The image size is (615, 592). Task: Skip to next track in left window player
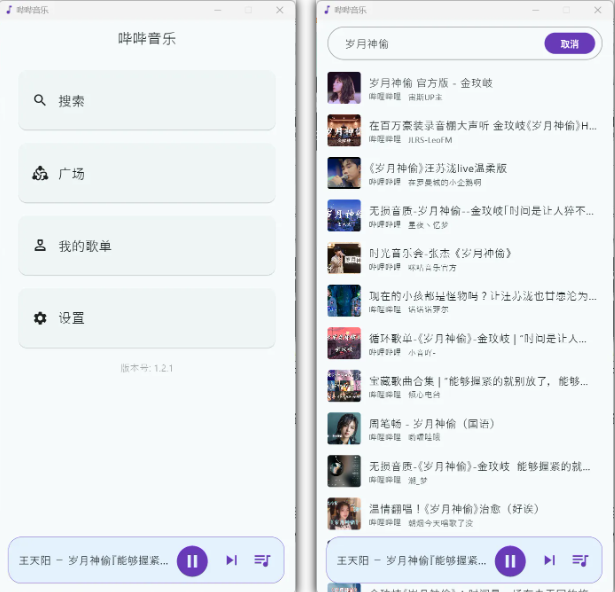tap(232, 560)
